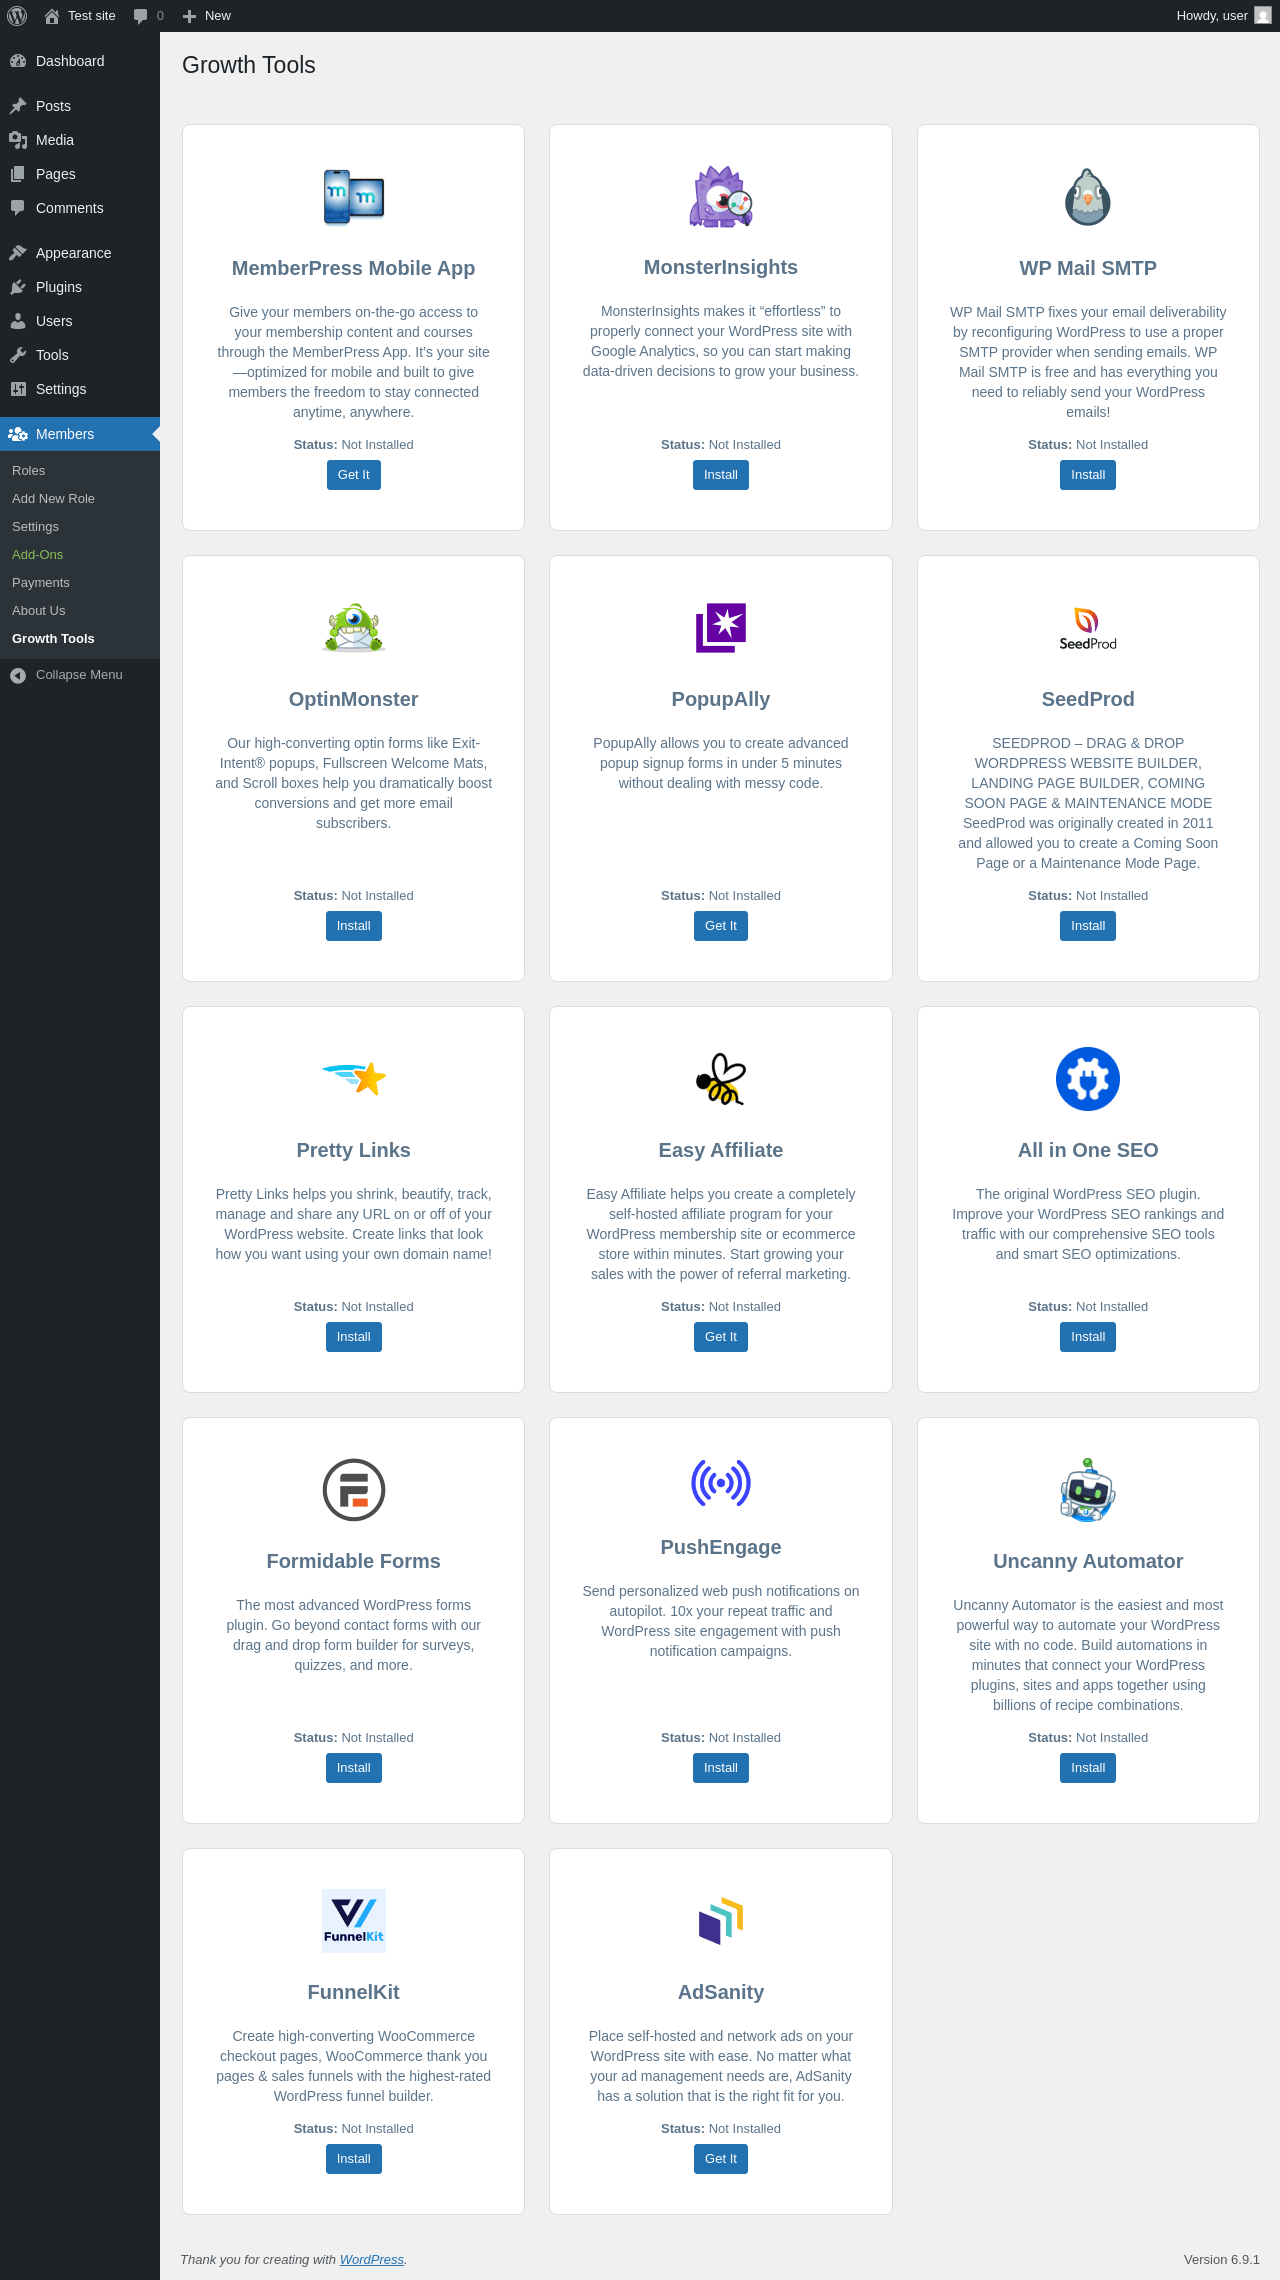
Task: Click the SeedProd logo
Action: [1088, 628]
